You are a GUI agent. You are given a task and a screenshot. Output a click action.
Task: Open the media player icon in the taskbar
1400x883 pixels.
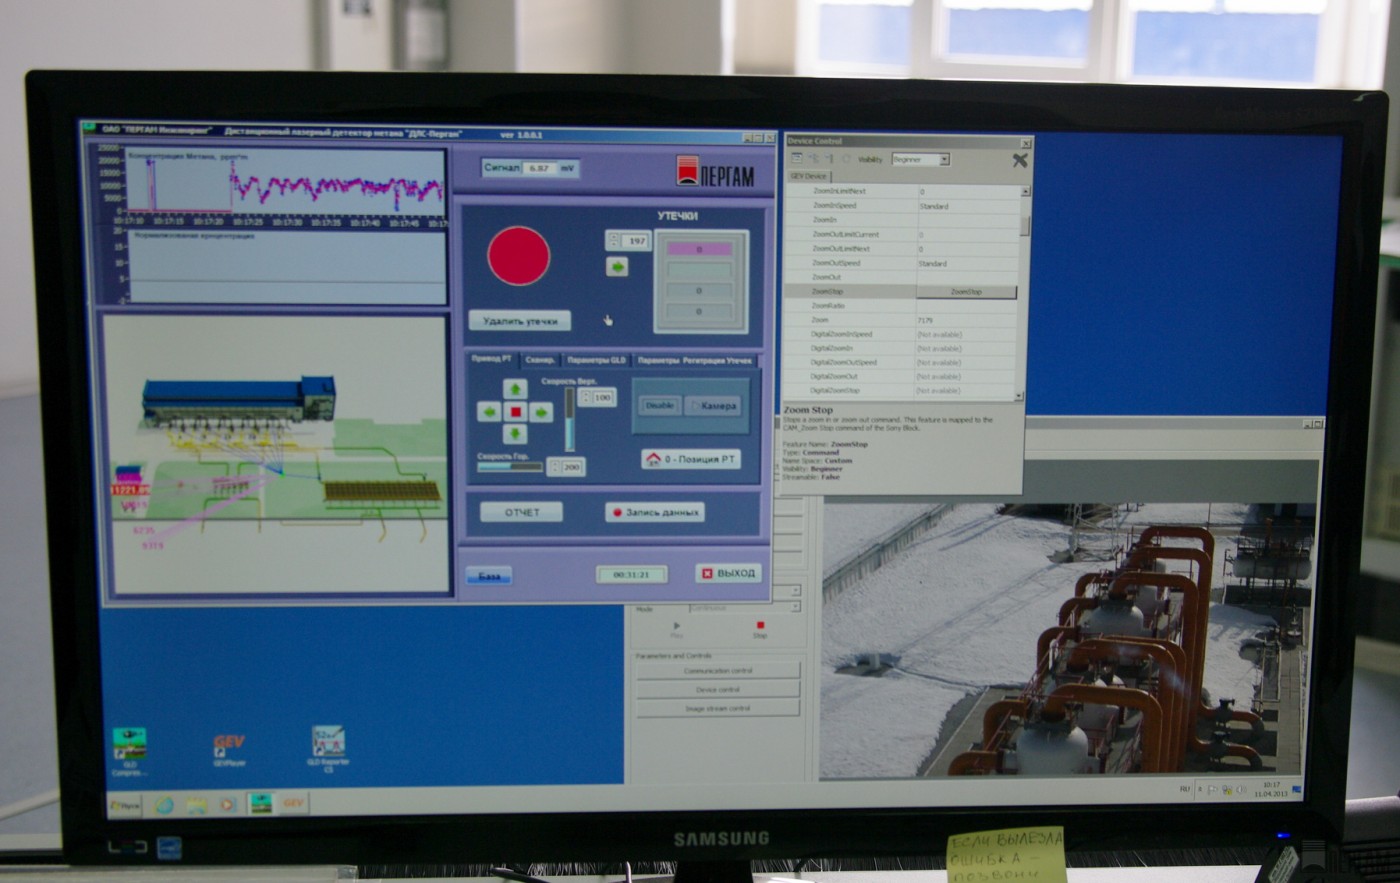(x=227, y=804)
